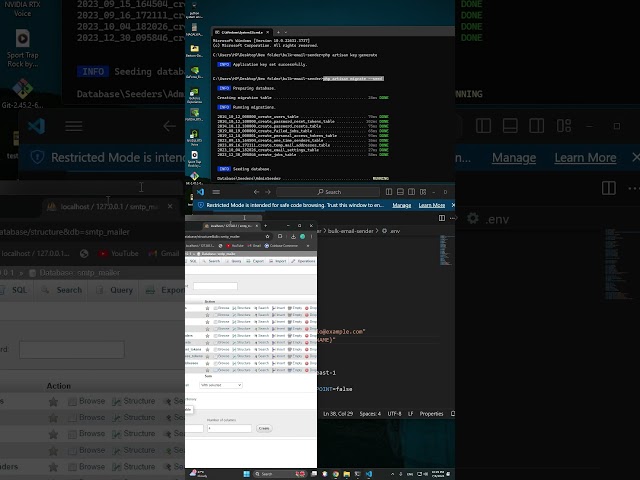Click the VS Code minimap

point(447,250)
